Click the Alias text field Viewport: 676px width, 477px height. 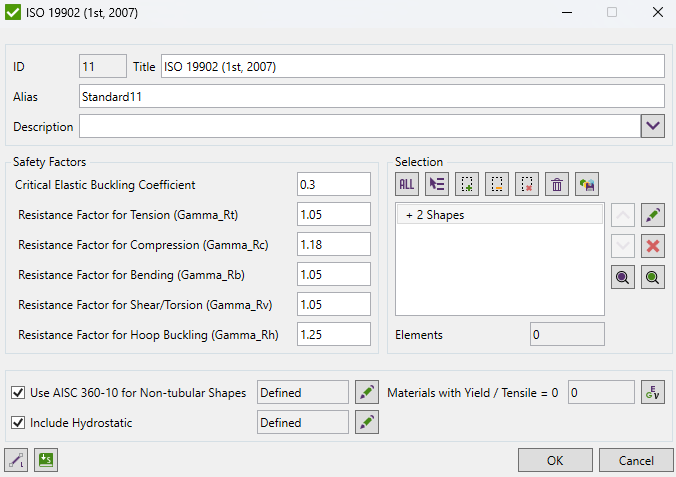[371, 97]
